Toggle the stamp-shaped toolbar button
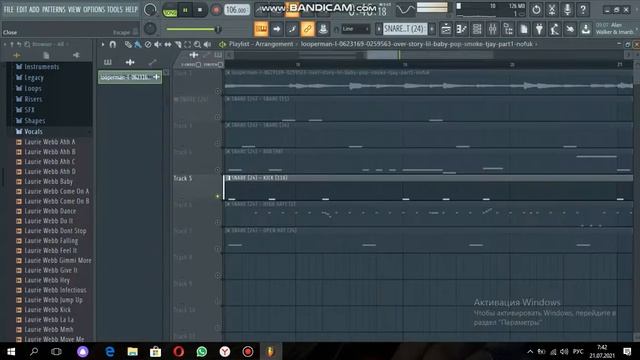Image resolution: width=640 pixels, height=360 pixels. 323,29
